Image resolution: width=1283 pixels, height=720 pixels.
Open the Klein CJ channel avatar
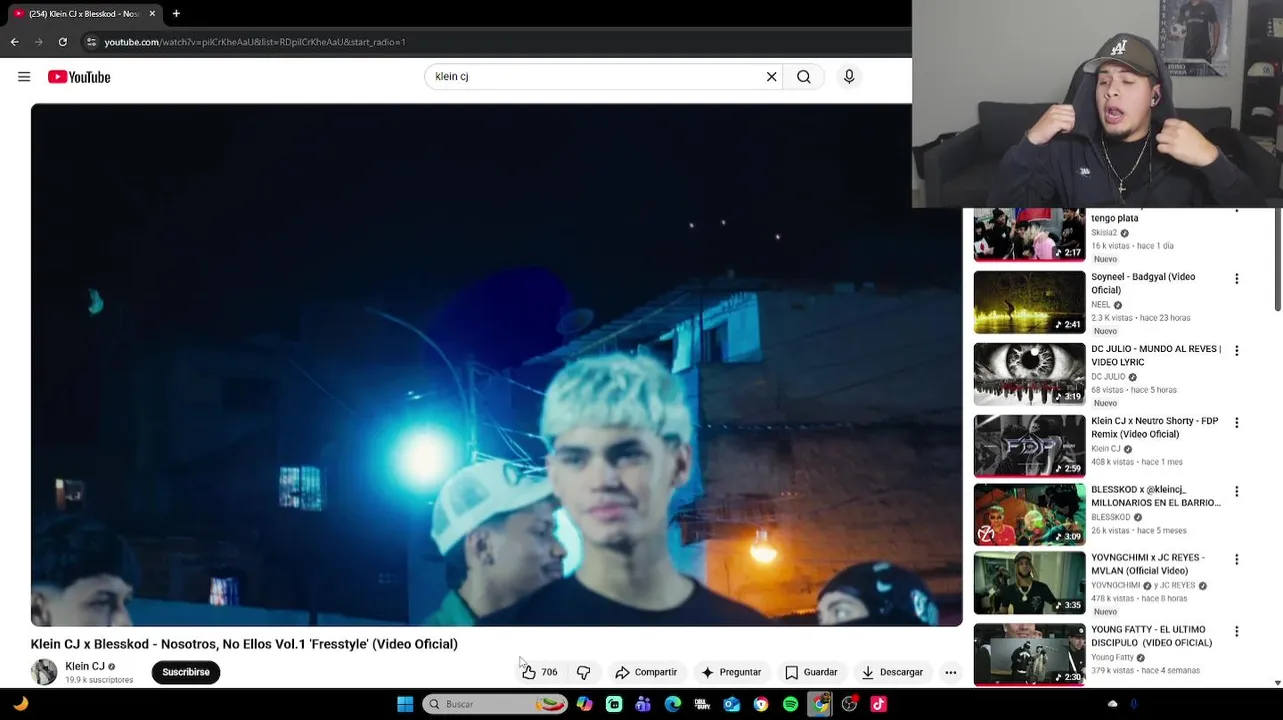pyautogui.click(x=44, y=672)
